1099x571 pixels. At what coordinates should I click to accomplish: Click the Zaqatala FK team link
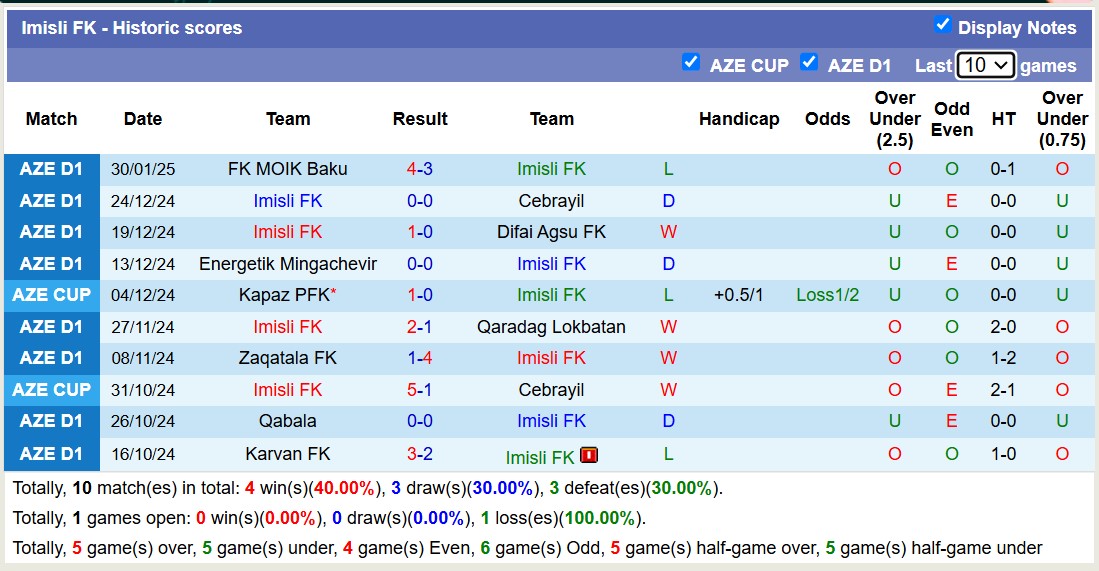288,358
